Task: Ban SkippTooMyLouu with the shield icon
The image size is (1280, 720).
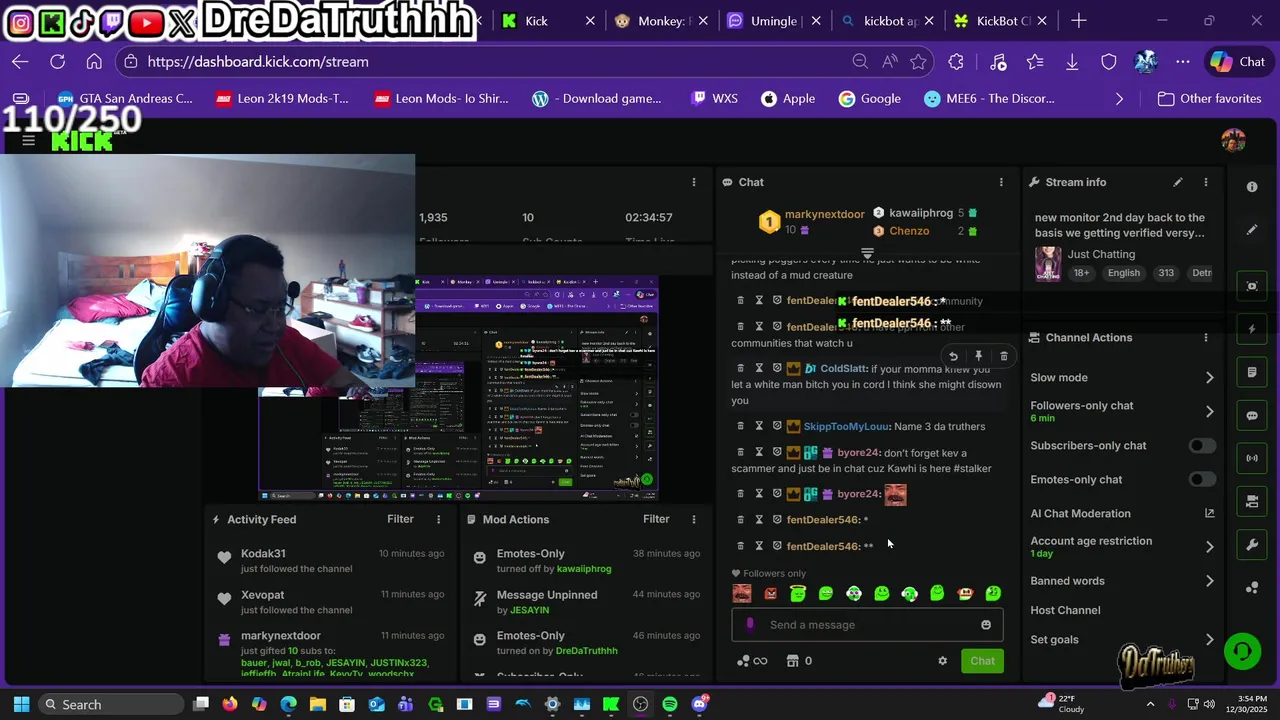Action: pos(777,427)
